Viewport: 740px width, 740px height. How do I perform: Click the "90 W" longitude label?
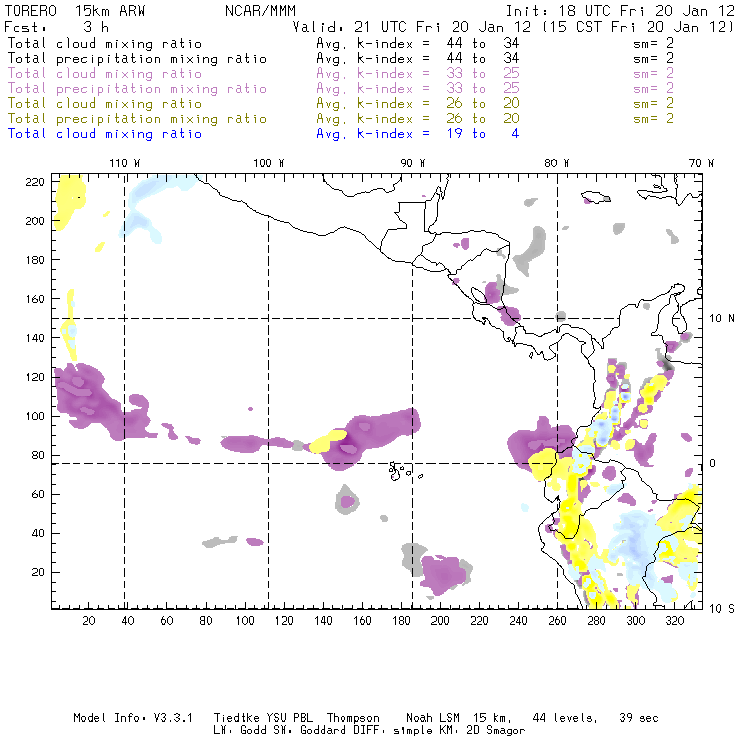[x=412, y=163]
